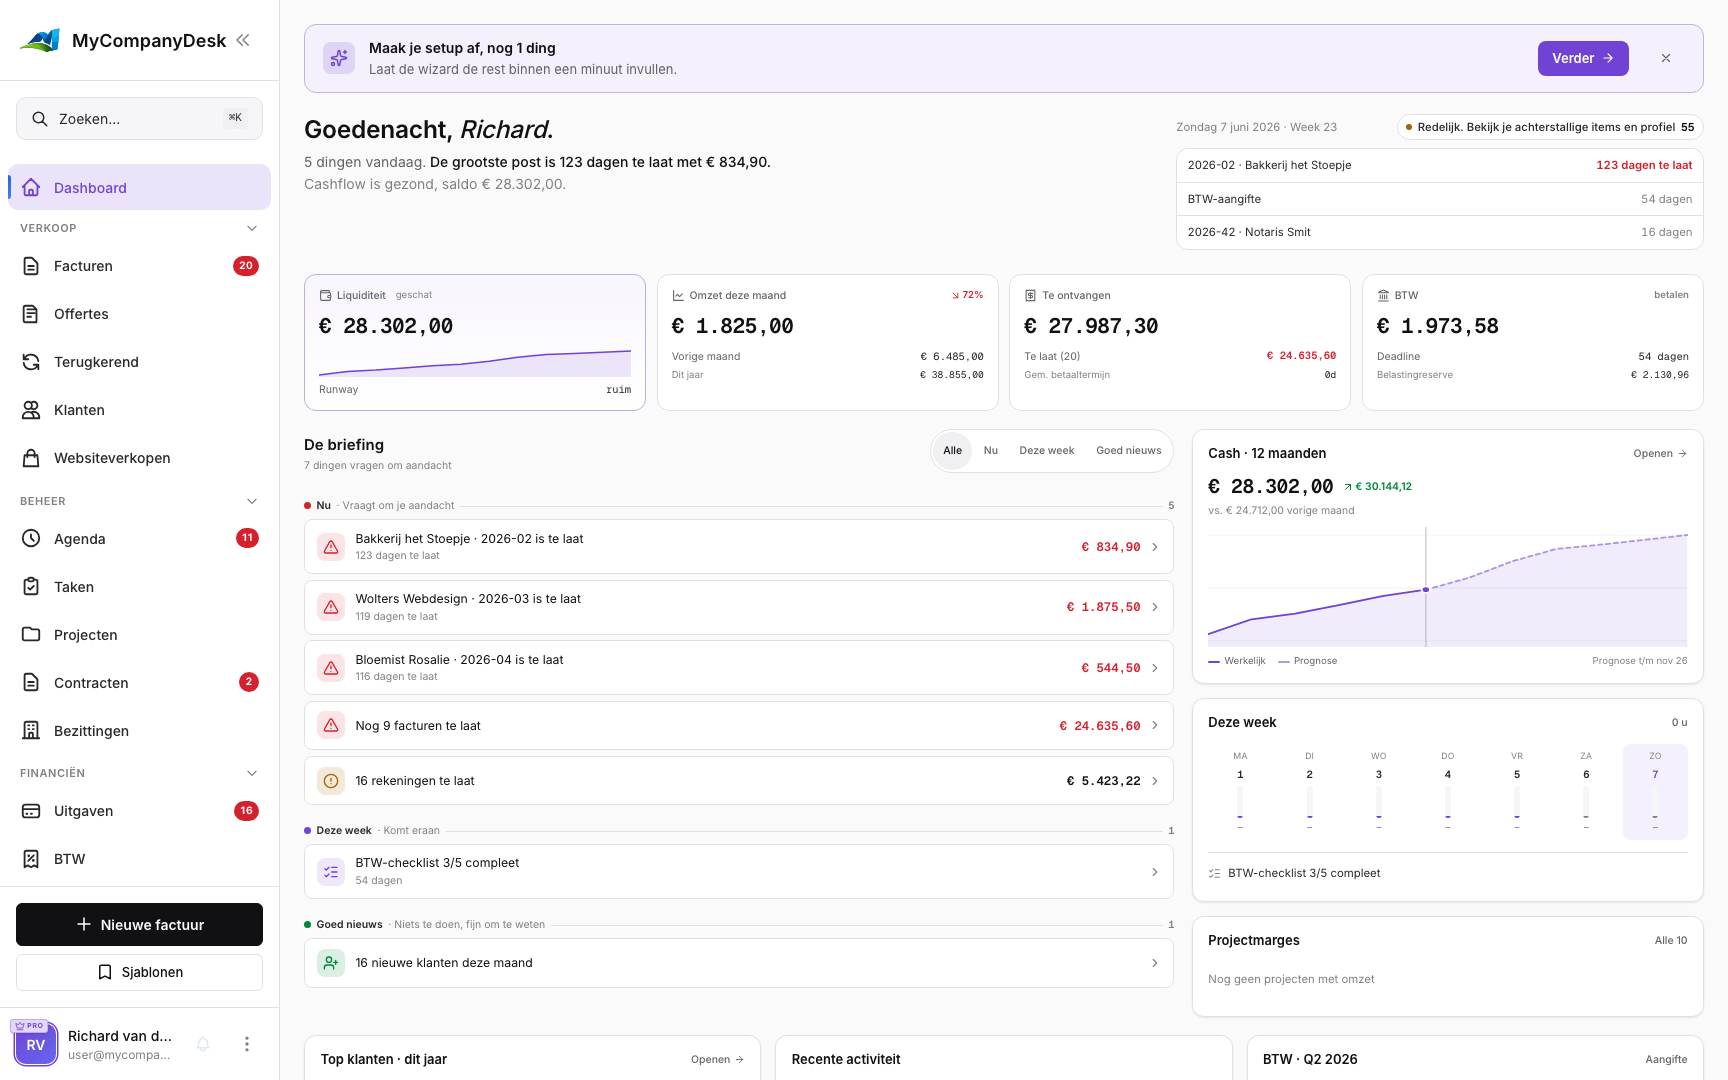Open the Klanten page
Screen dimensions: 1728x1080
tap(139, 410)
